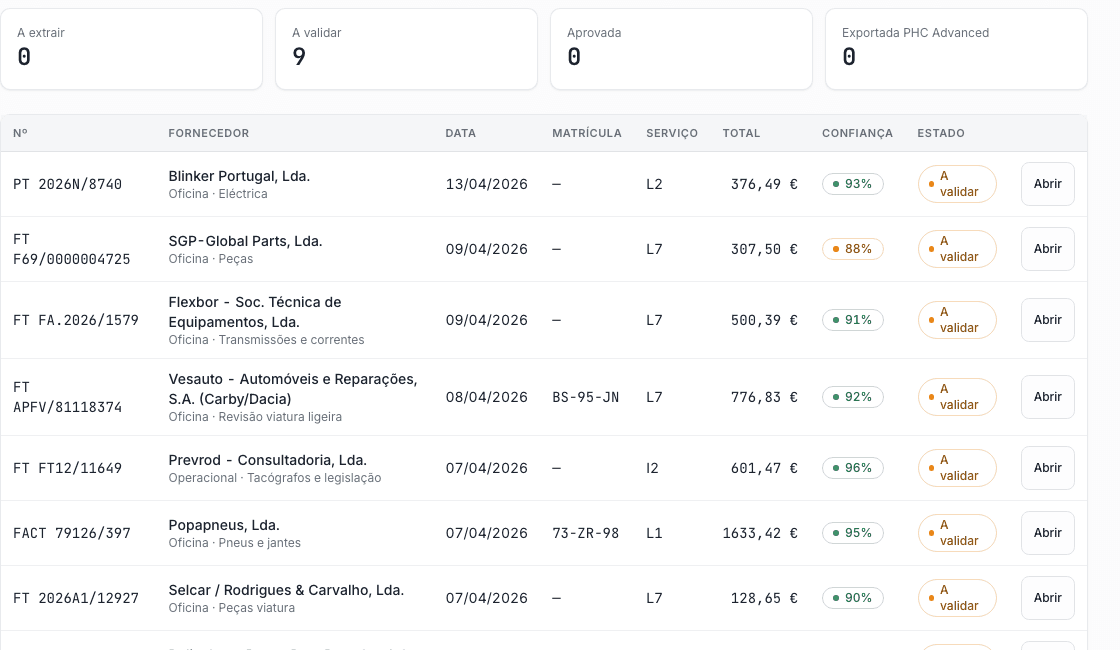Image resolution: width=1120 pixels, height=650 pixels.
Task: Select the A validar summary card
Action: pos(406,49)
